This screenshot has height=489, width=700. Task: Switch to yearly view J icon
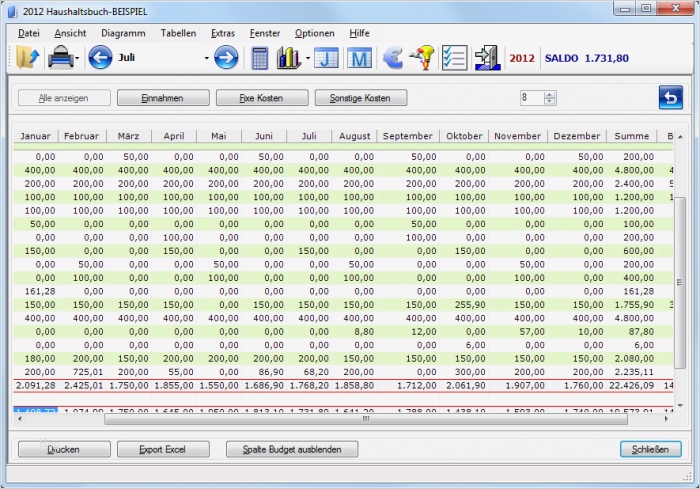click(327, 58)
